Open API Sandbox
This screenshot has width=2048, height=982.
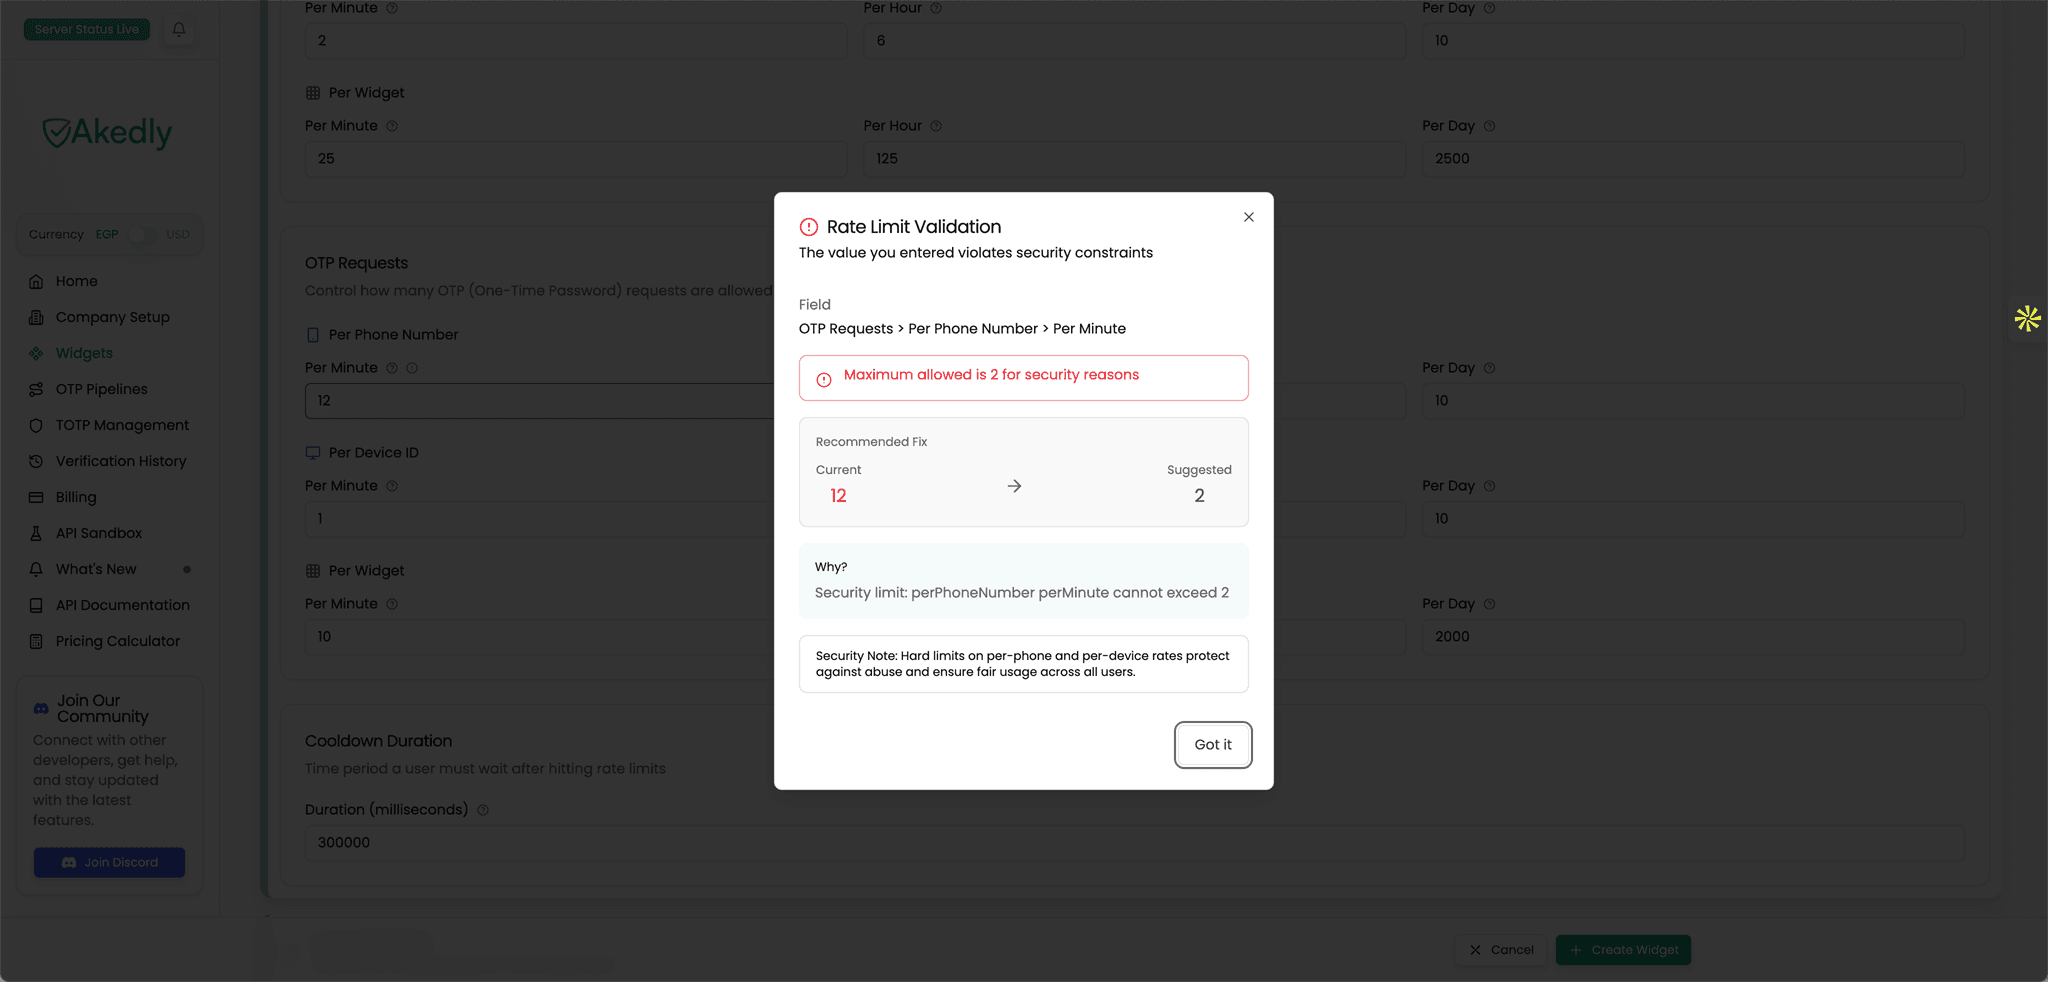98,533
